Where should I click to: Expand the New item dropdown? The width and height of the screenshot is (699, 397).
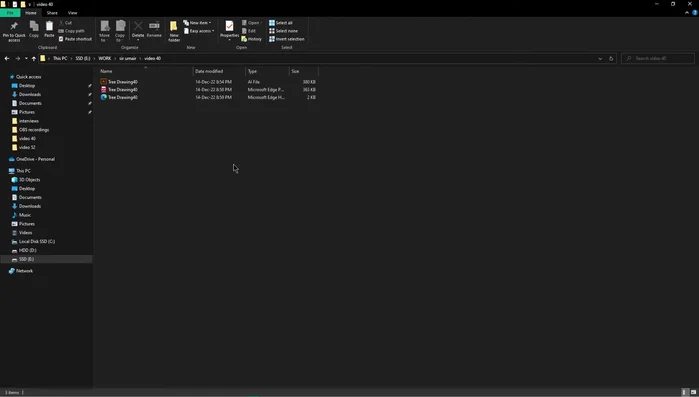197,23
